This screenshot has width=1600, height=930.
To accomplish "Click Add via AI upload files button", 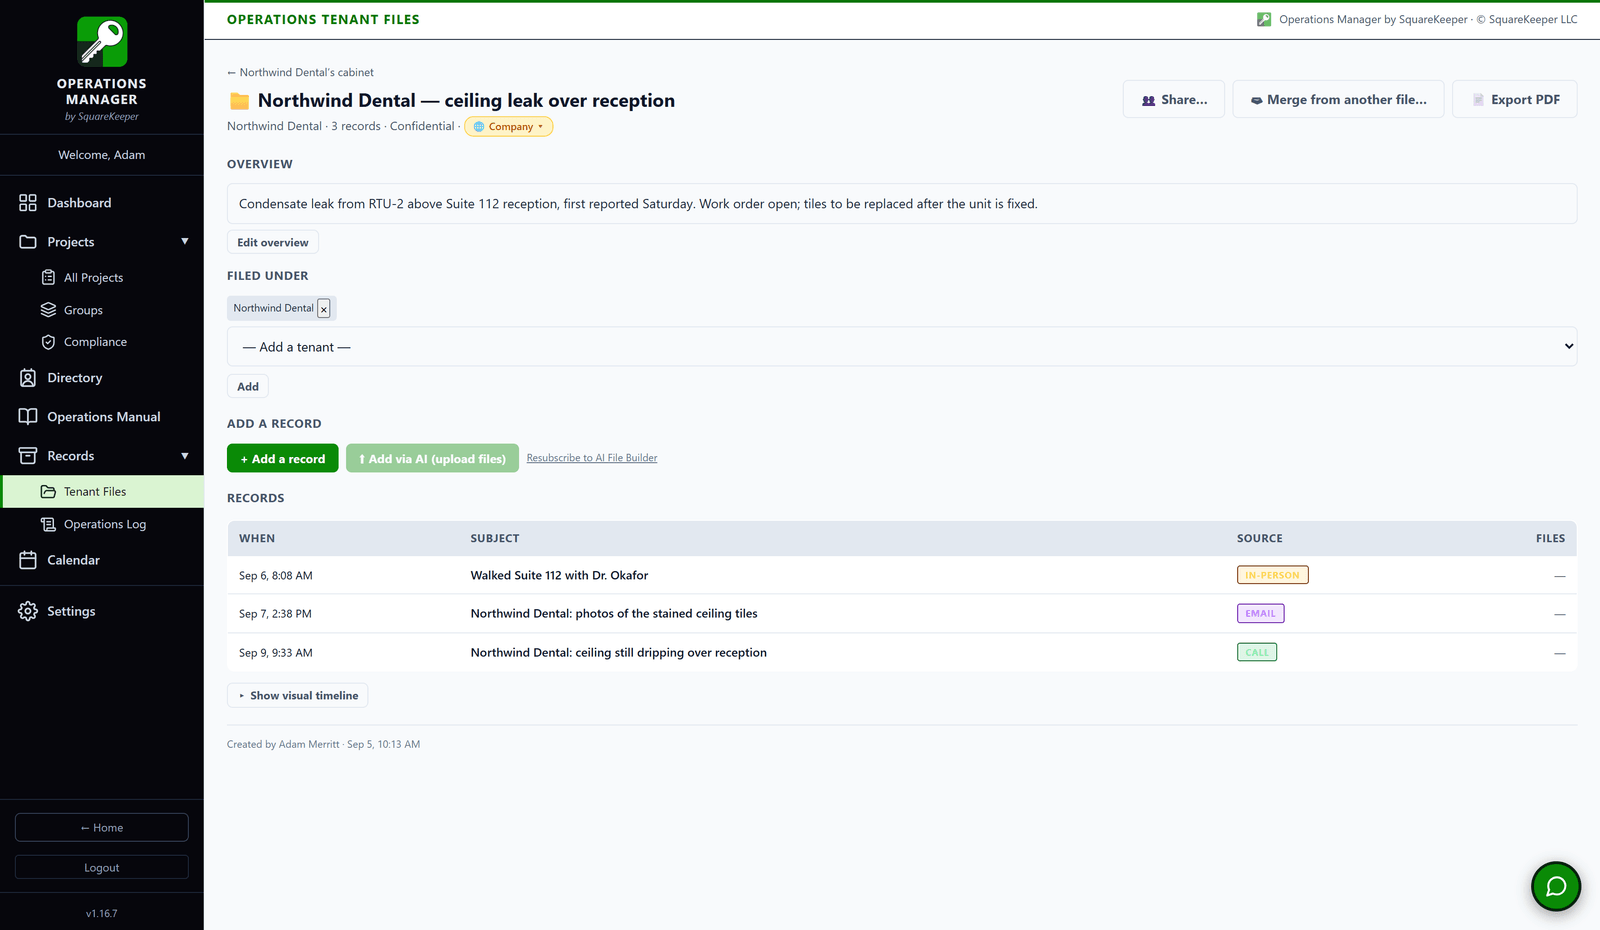I will pos(432,459).
